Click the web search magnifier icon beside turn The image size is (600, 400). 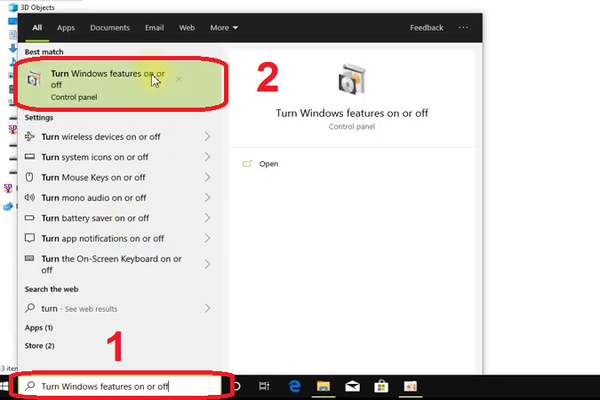coord(30,308)
